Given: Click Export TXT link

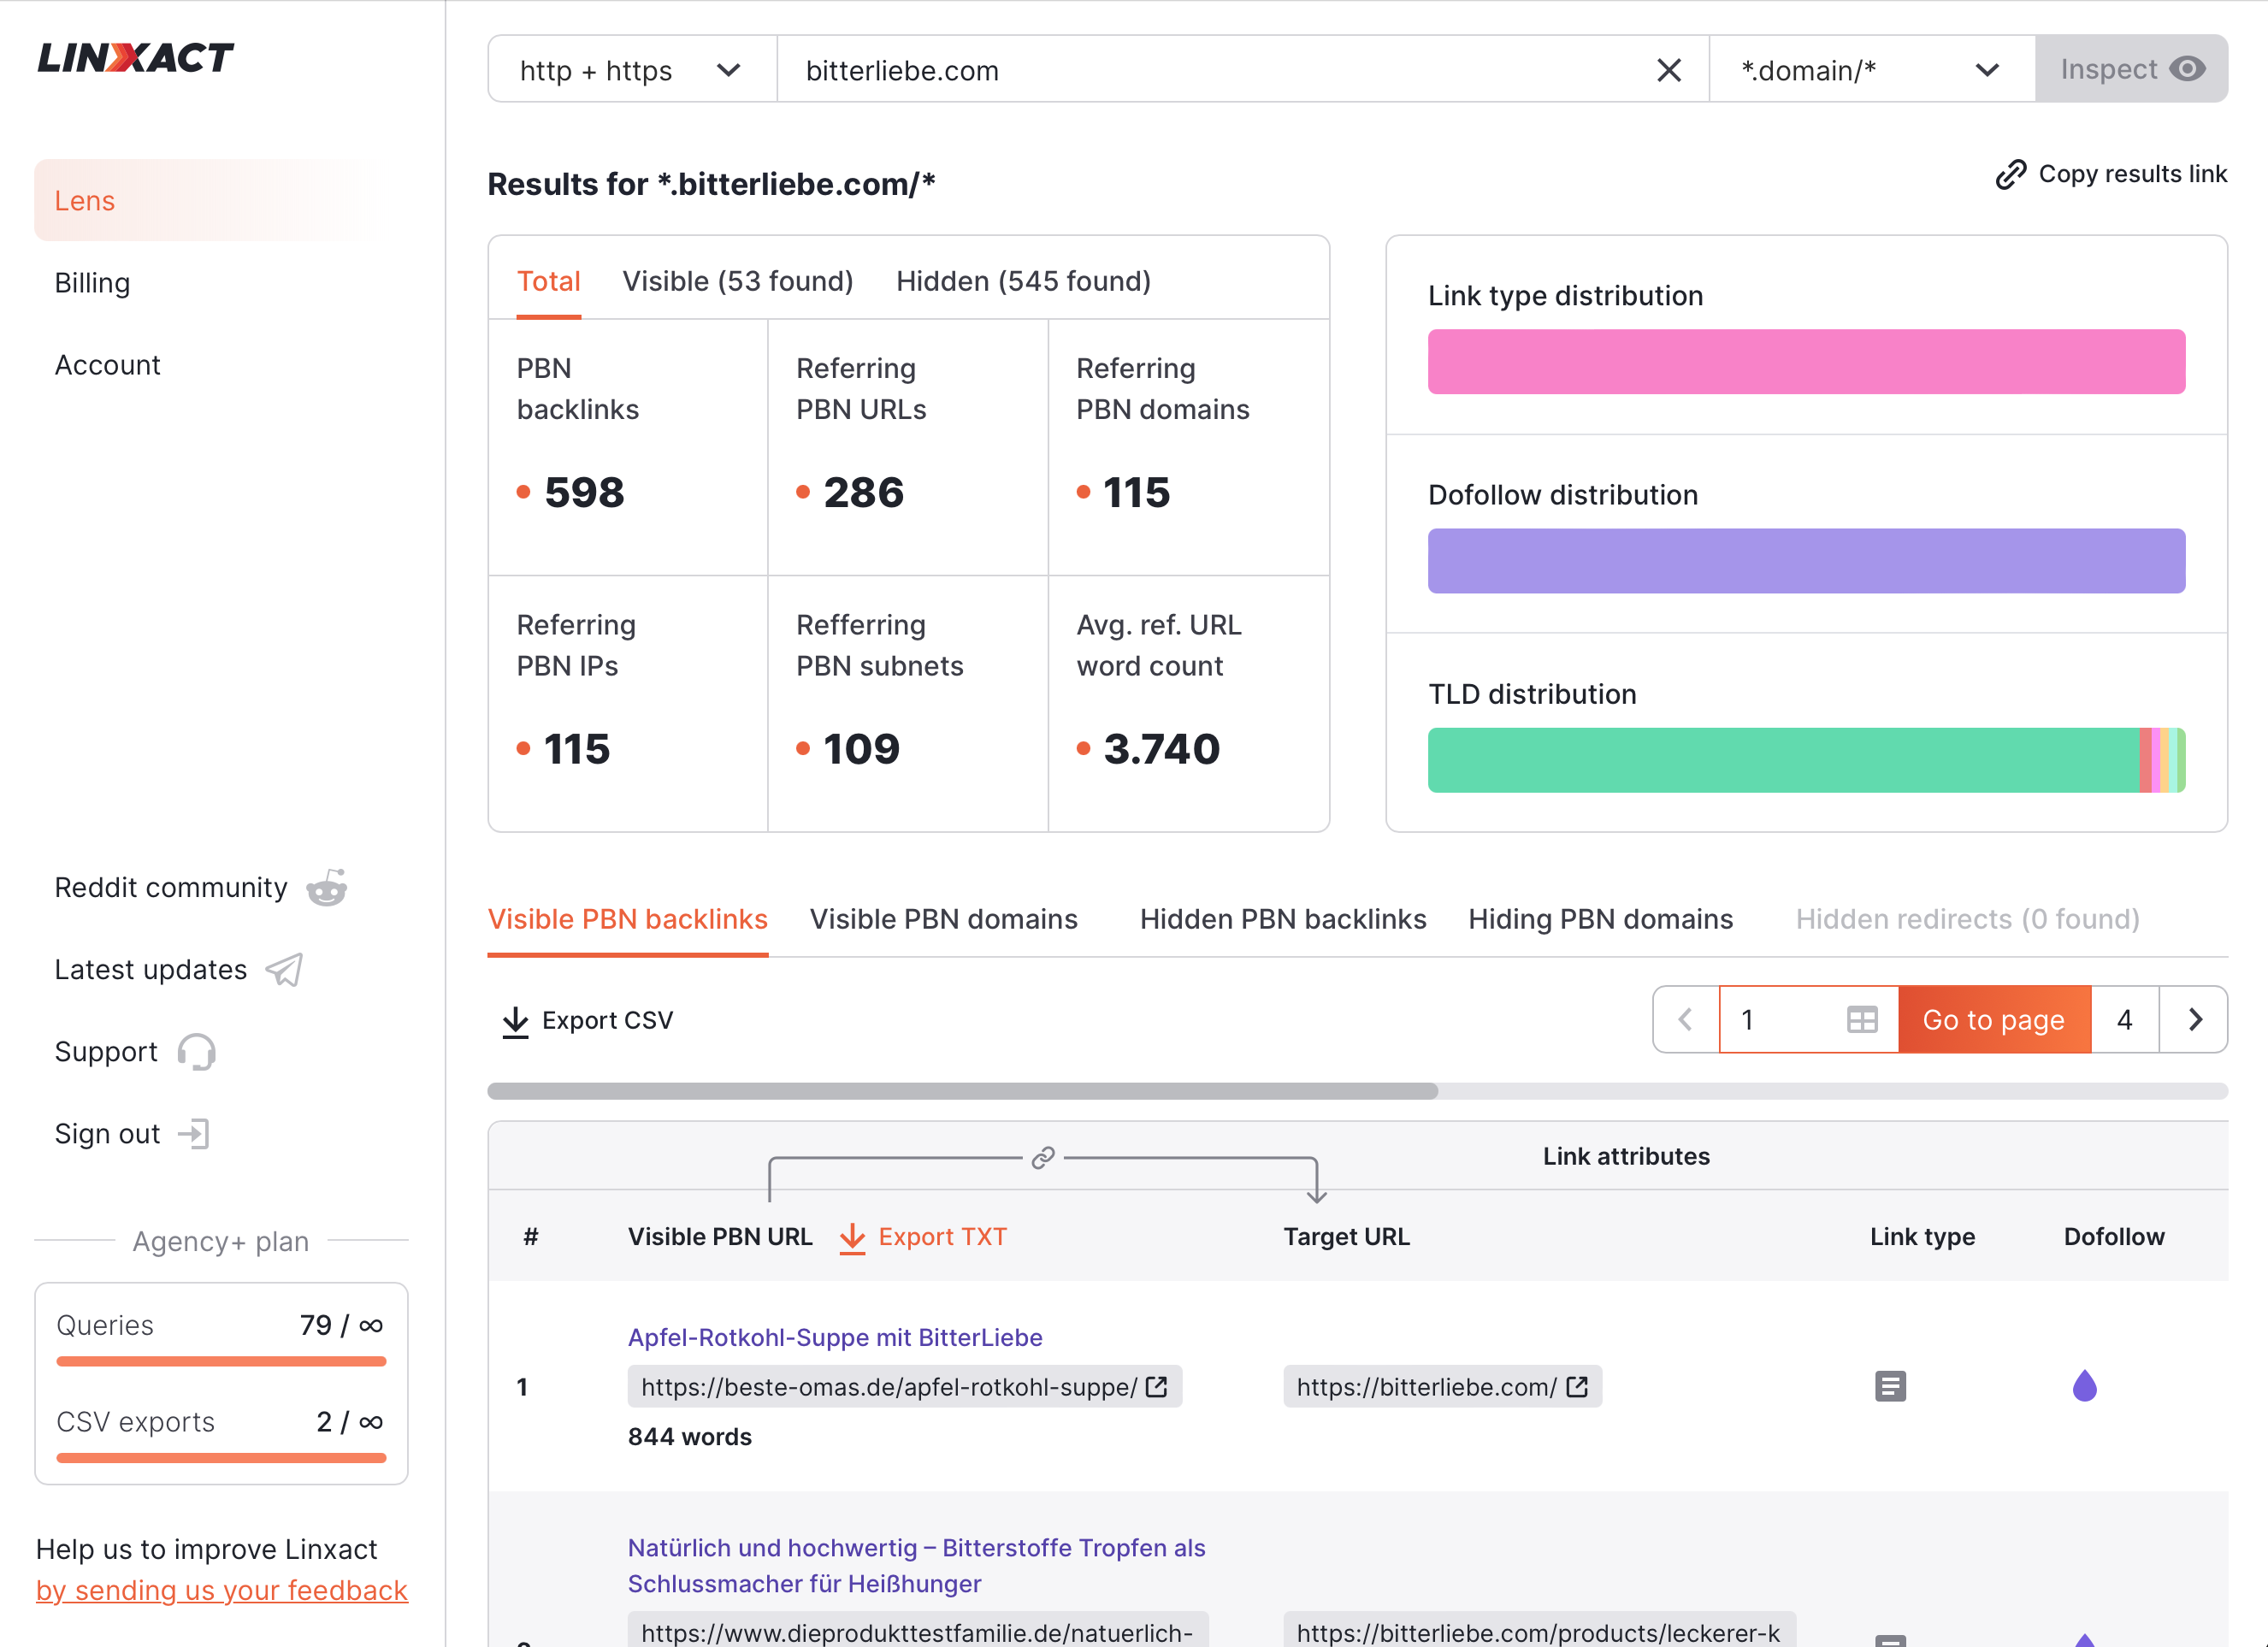Looking at the screenshot, I should (923, 1237).
